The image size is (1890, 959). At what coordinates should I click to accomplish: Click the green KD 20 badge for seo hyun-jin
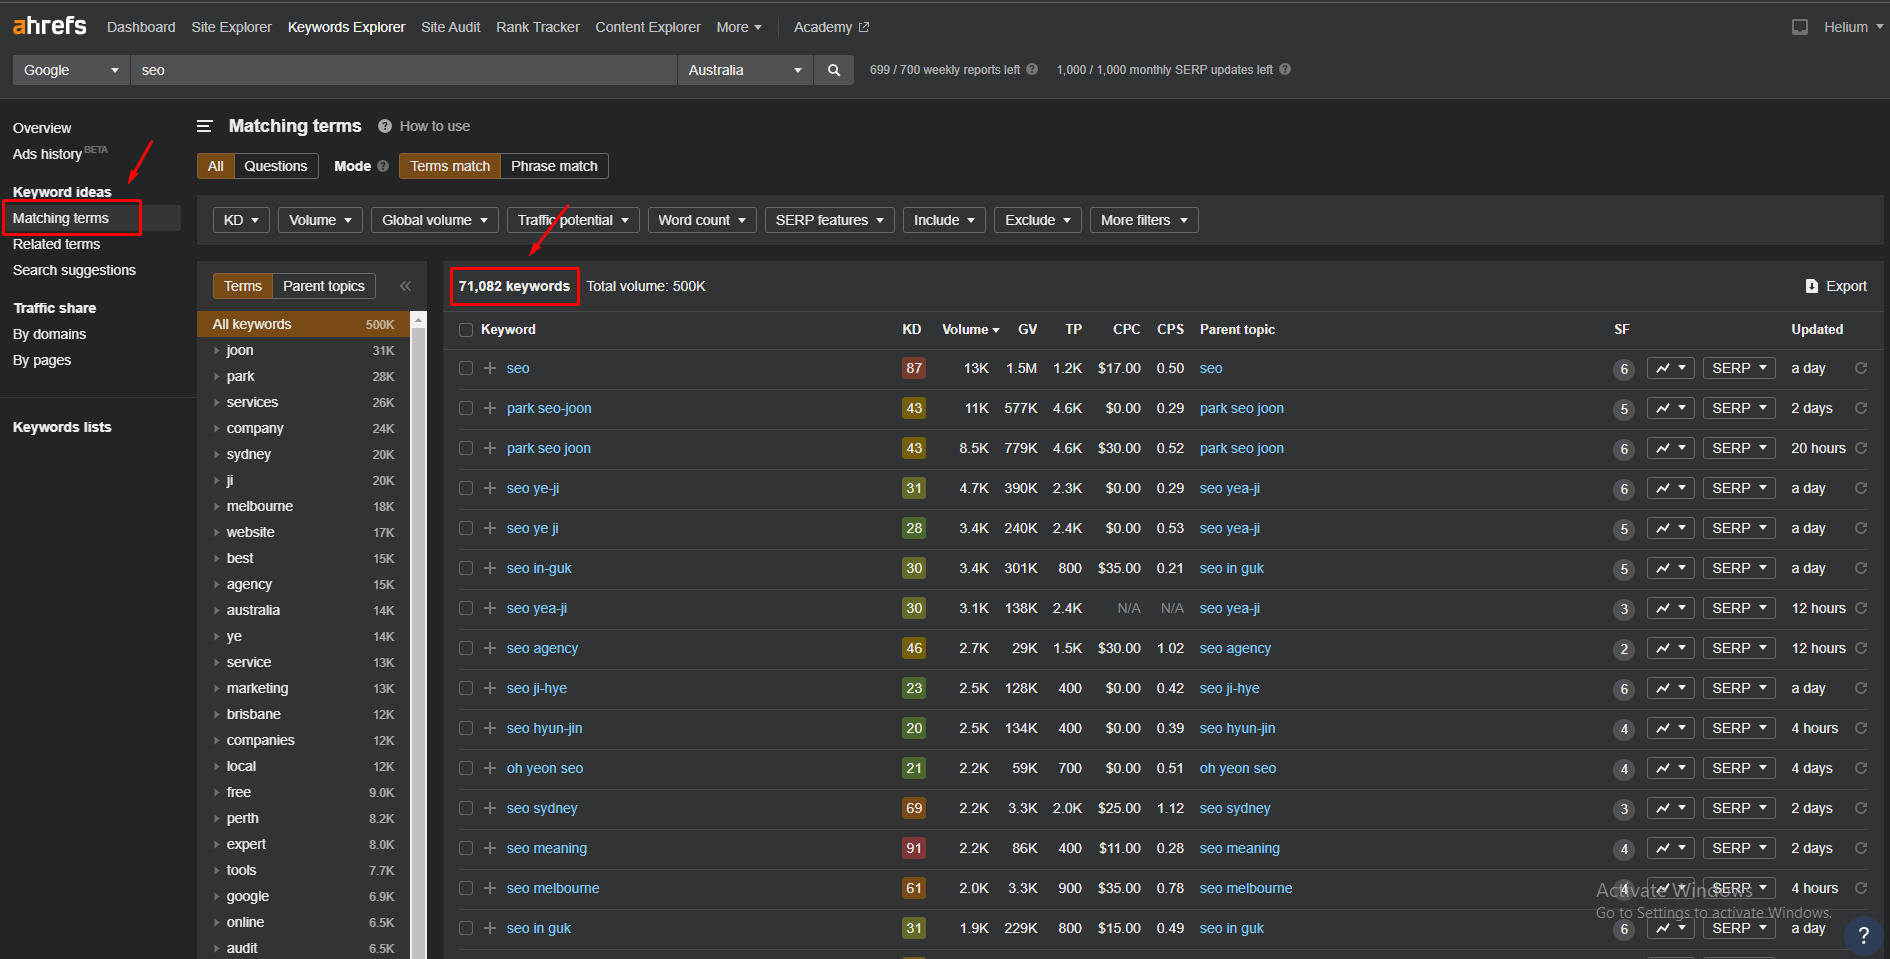914,728
